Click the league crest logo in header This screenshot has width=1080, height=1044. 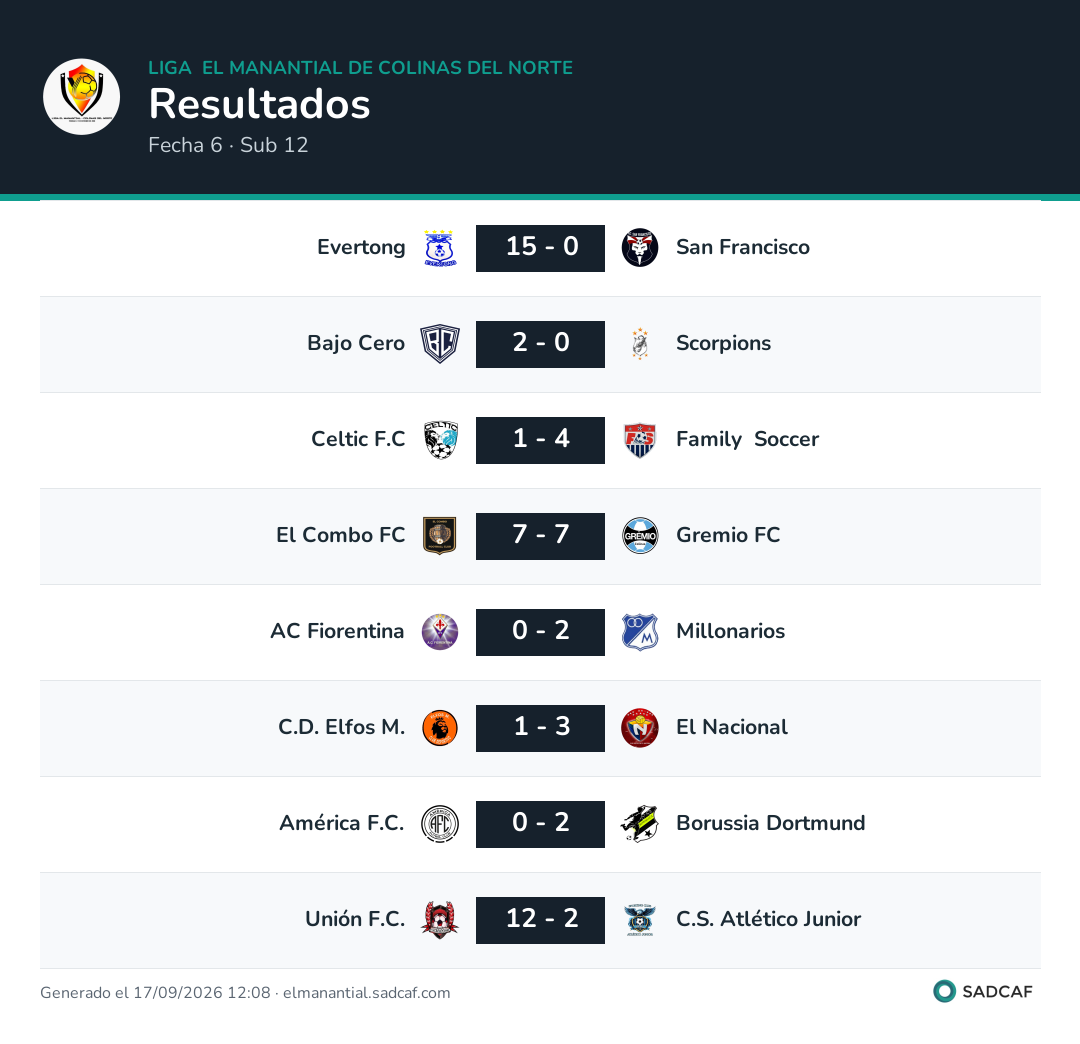click(81, 96)
